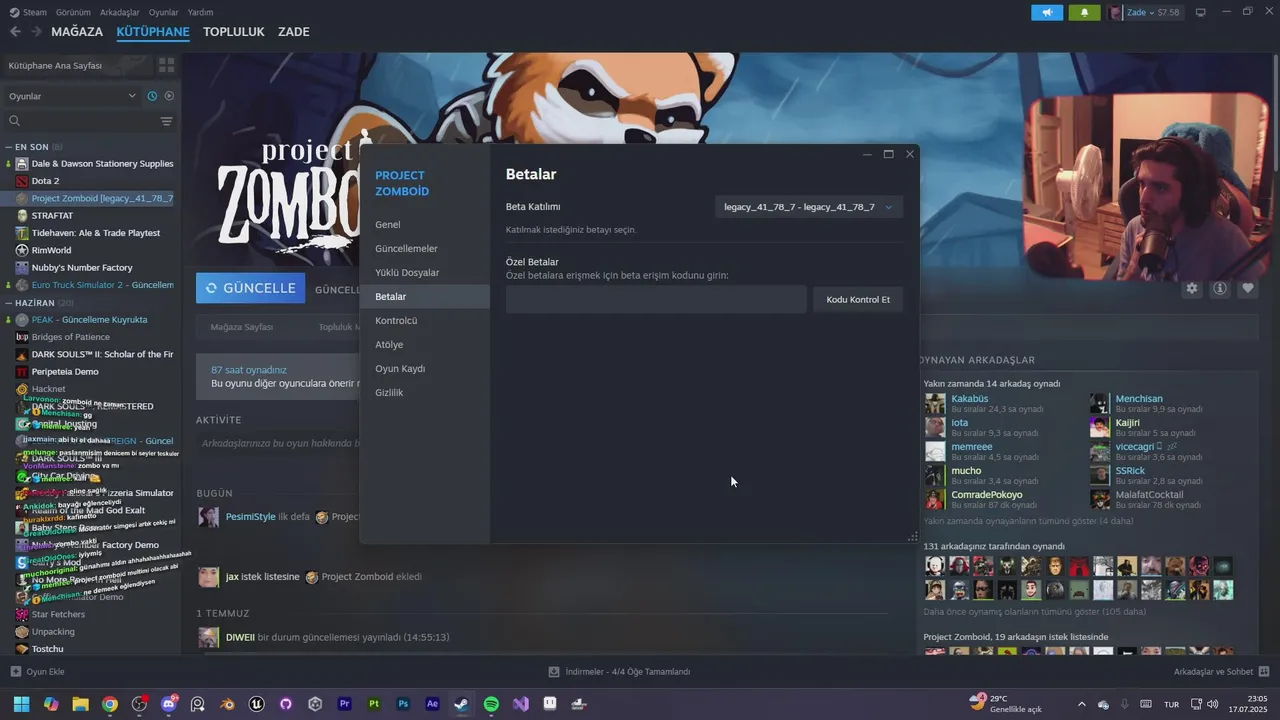
Task: Open Arkadaşlar ve Sohbet panel
Action: tap(1222, 672)
